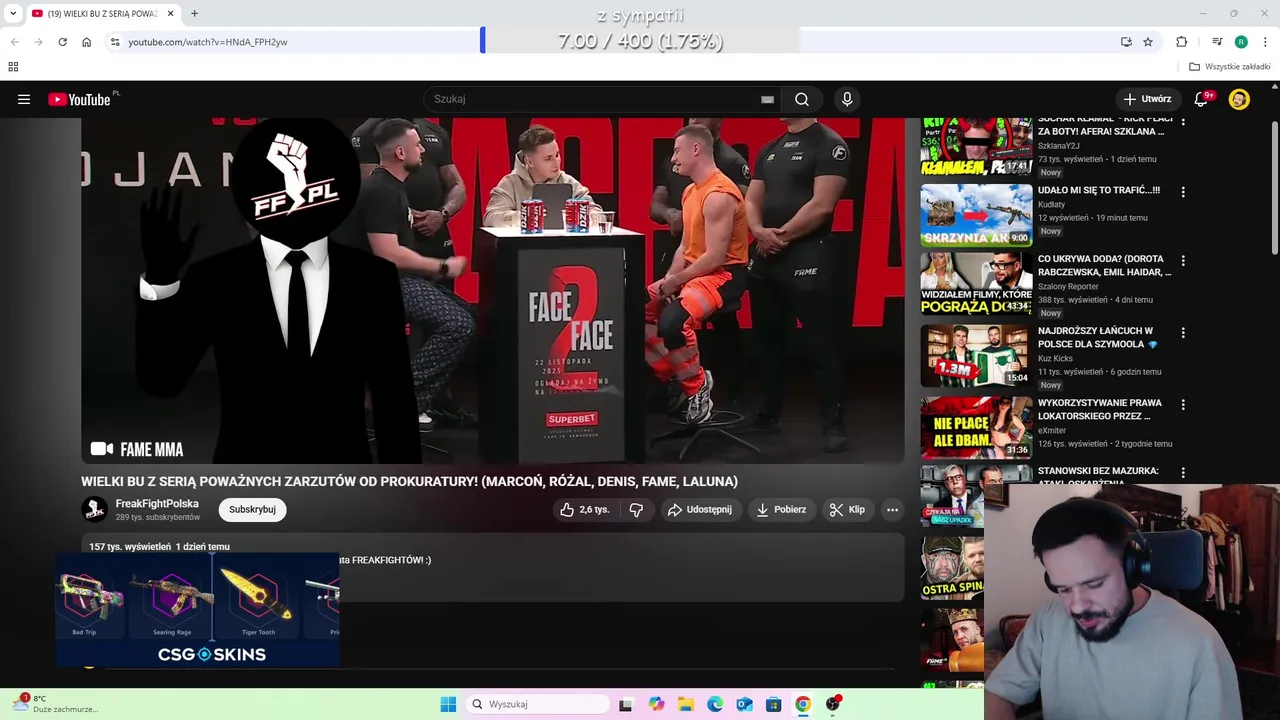The image size is (1280, 720).
Task: Open options for SUCHAR KŁAMAŁ video
Action: coord(1183,122)
